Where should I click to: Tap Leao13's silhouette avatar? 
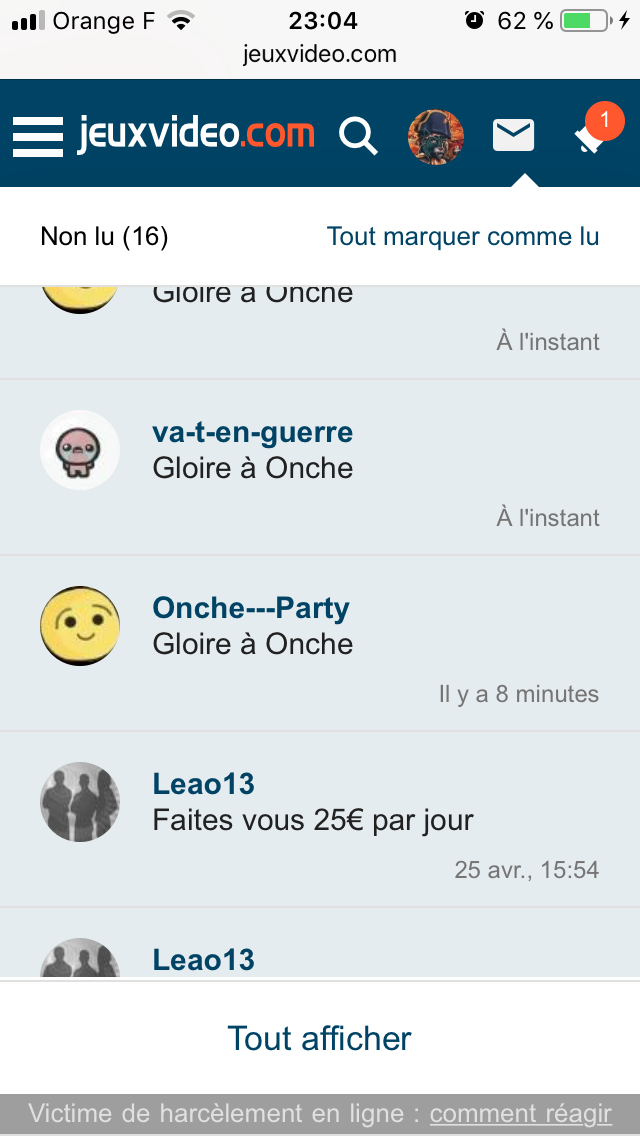pos(80,802)
